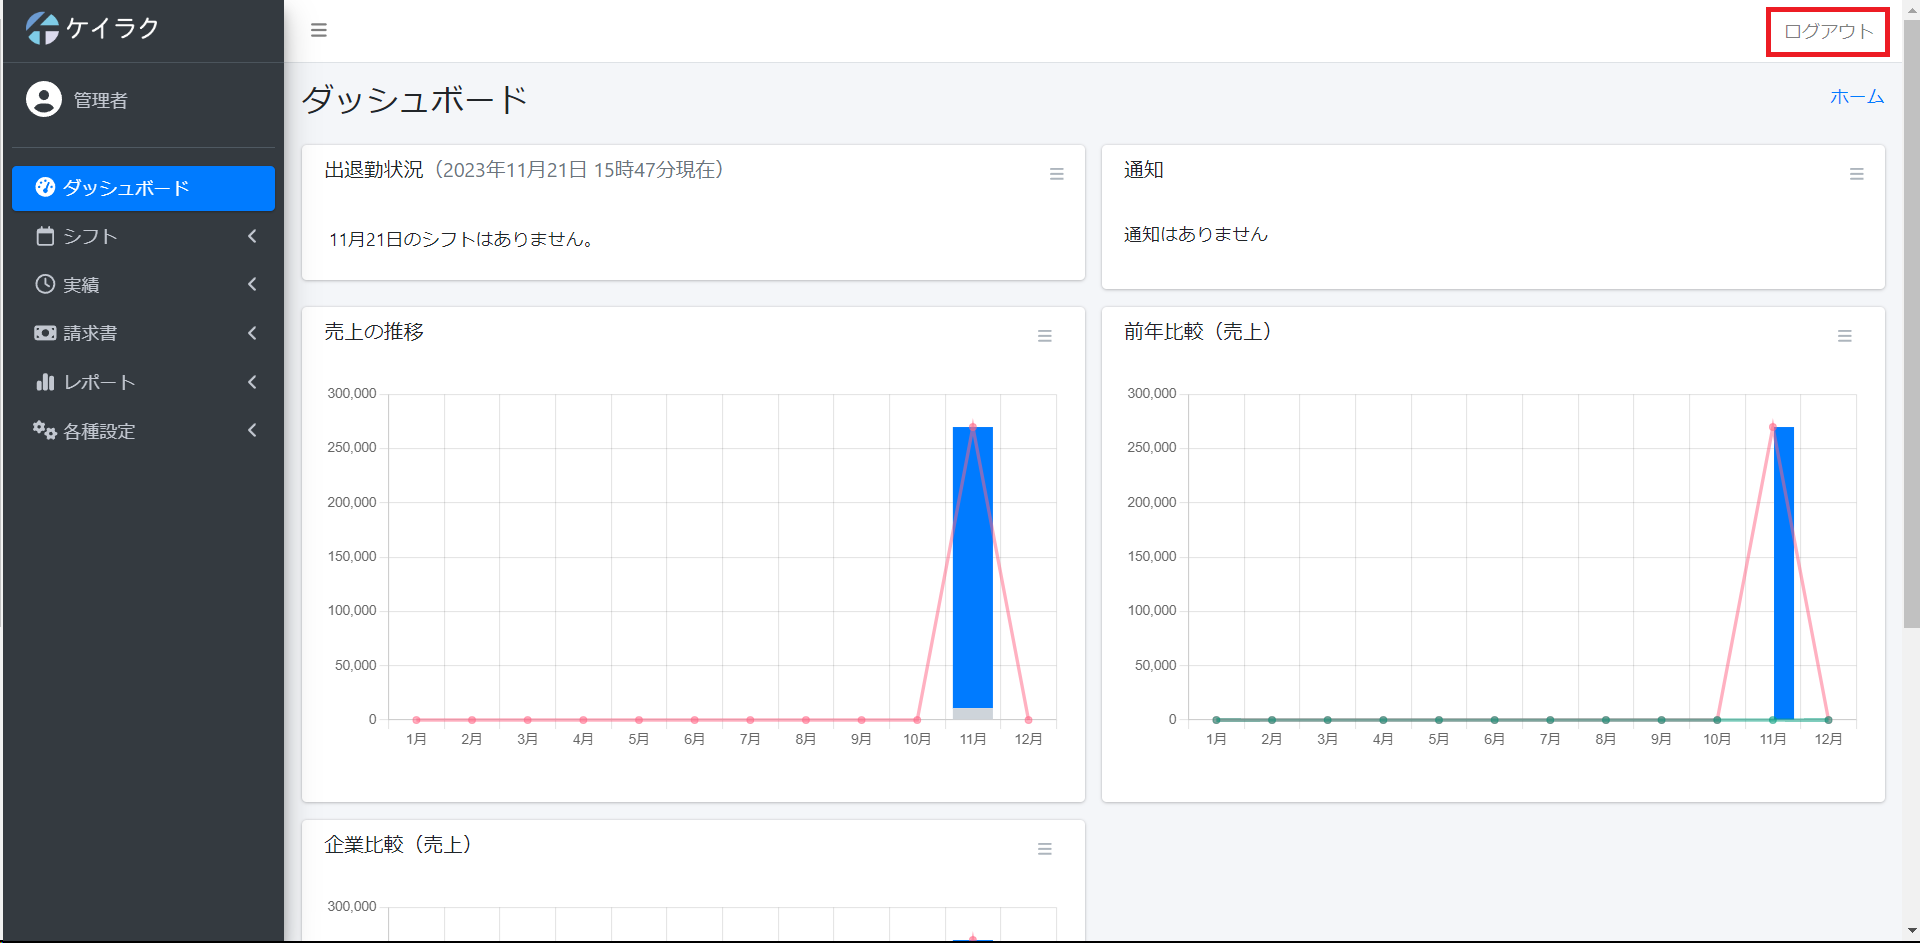Viewport: 1920px width, 943px height.
Task: Open the 各種設定 sidebar menu
Action: coord(143,430)
